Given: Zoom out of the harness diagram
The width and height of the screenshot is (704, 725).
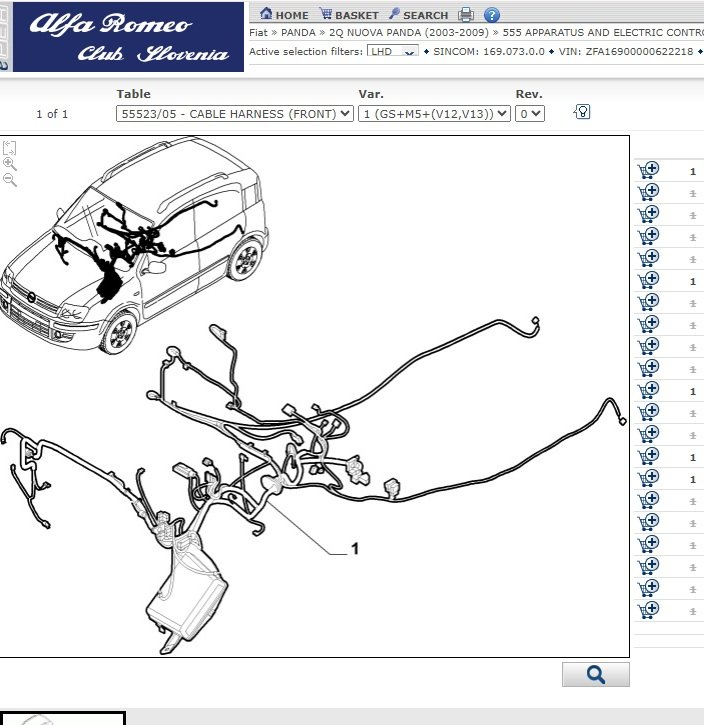Looking at the screenshot, I should [10, 181].
